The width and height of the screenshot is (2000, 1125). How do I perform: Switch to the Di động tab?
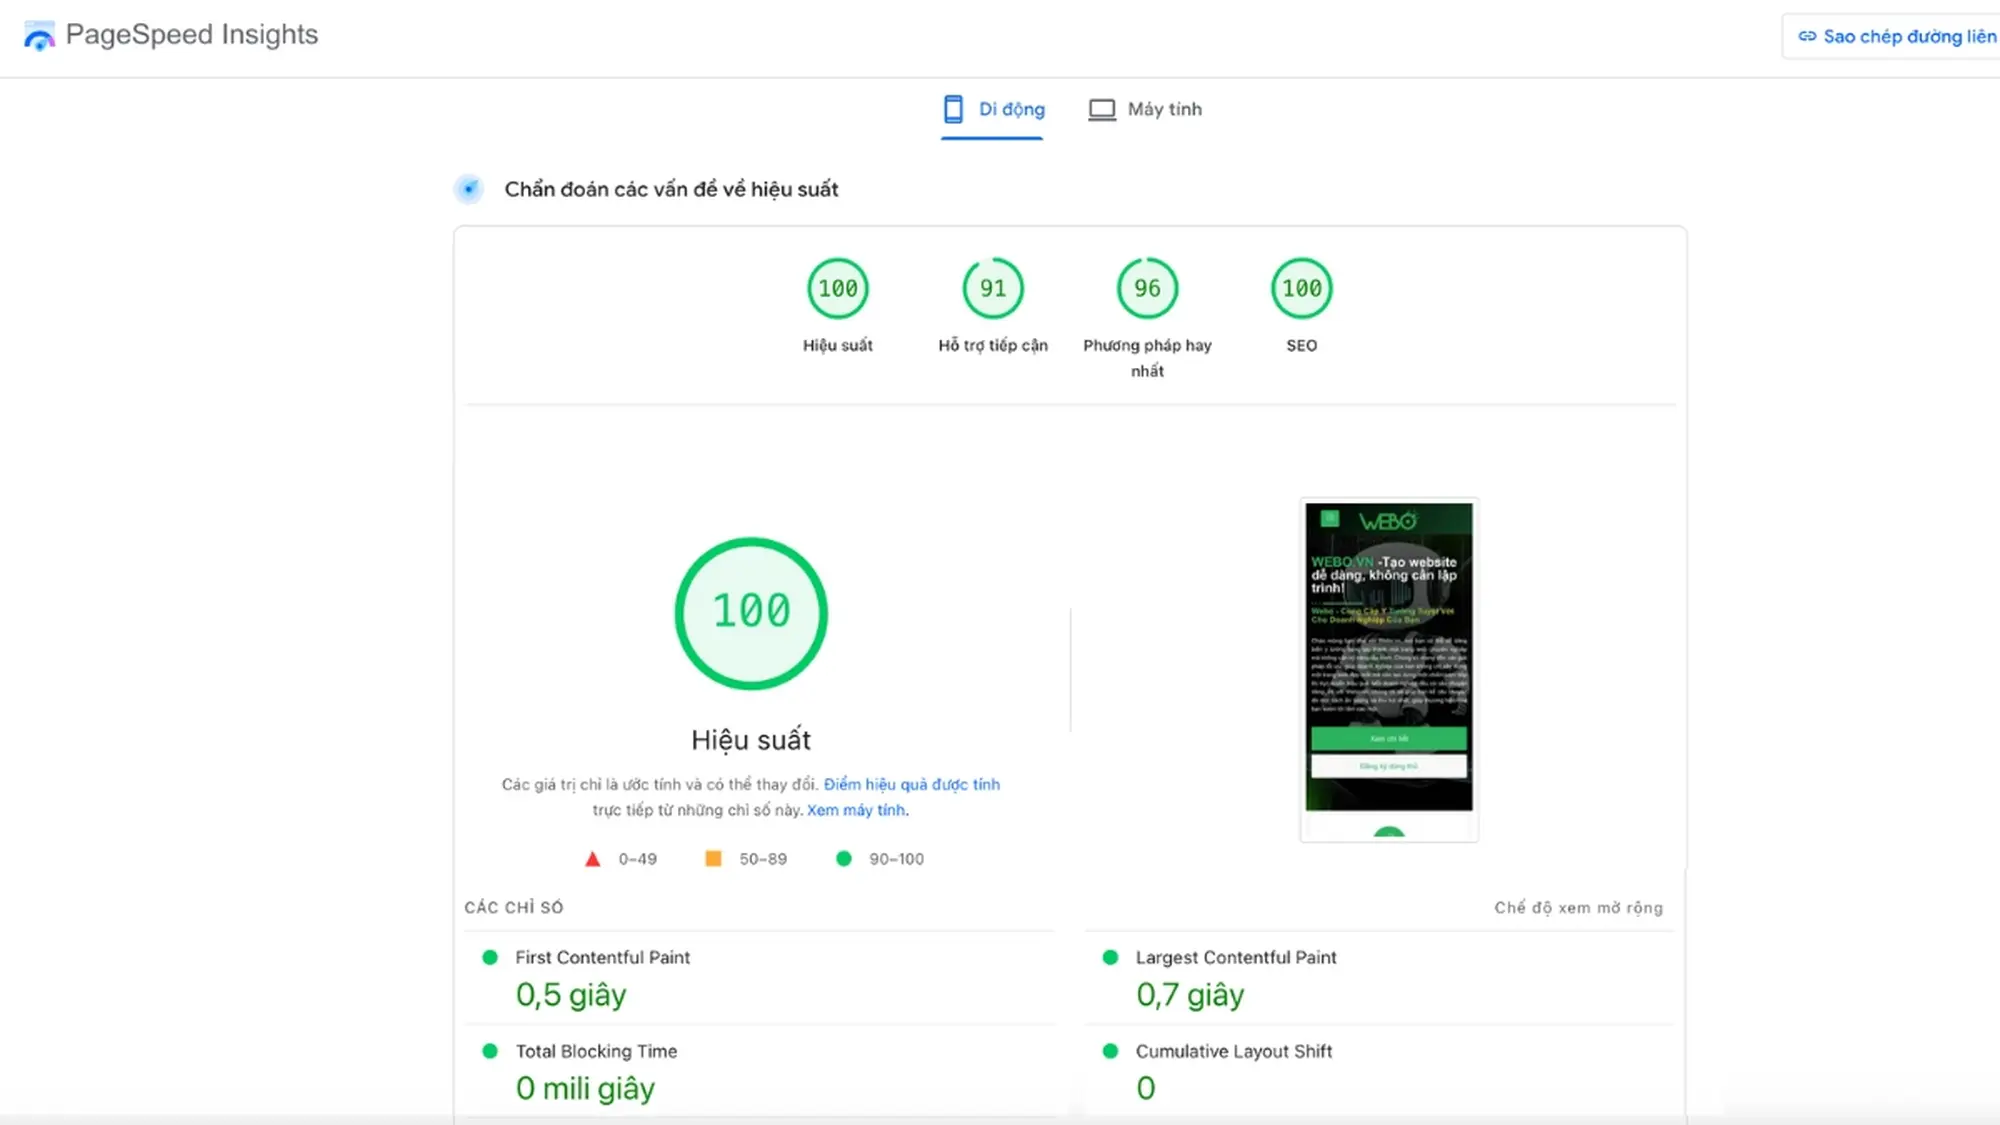992,109
